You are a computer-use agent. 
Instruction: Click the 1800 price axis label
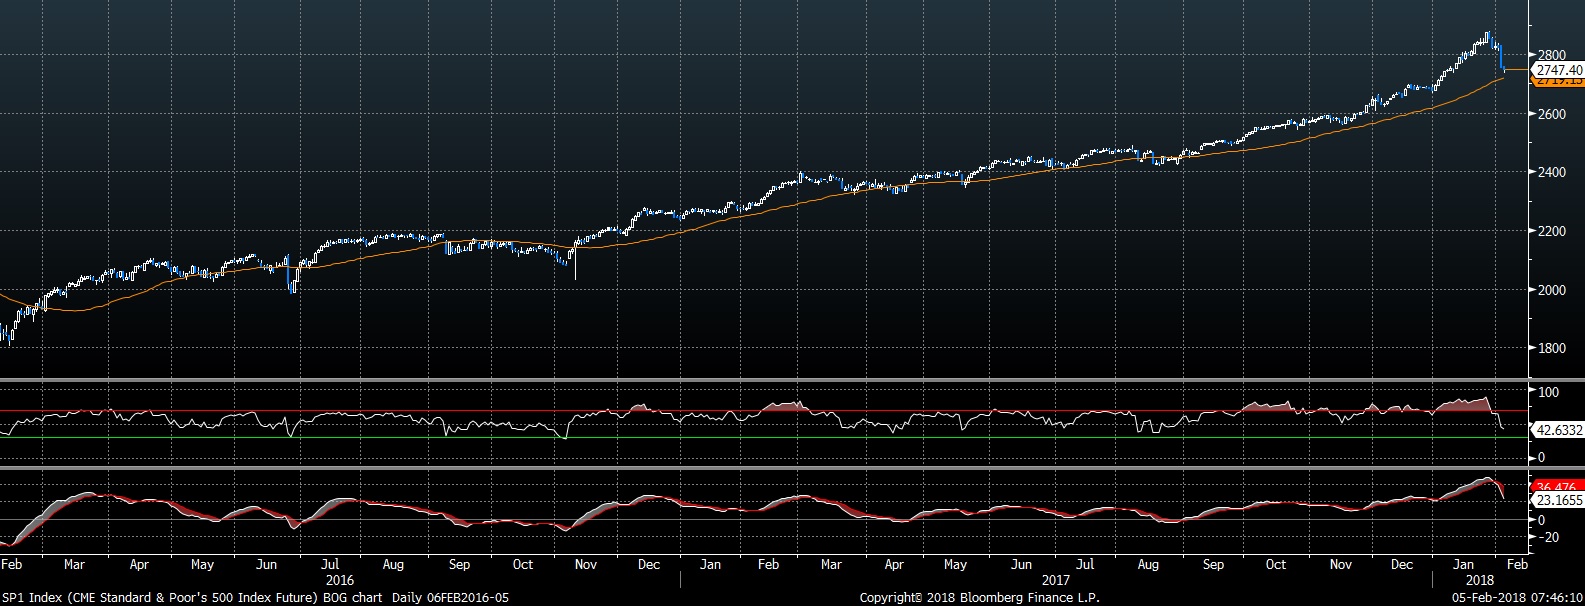tap(1552, 348)
